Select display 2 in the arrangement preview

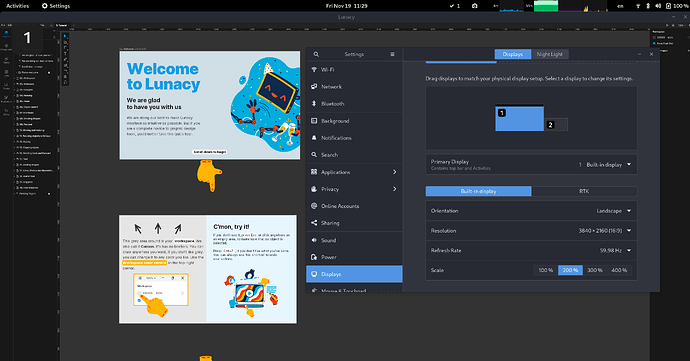point(556,125)
